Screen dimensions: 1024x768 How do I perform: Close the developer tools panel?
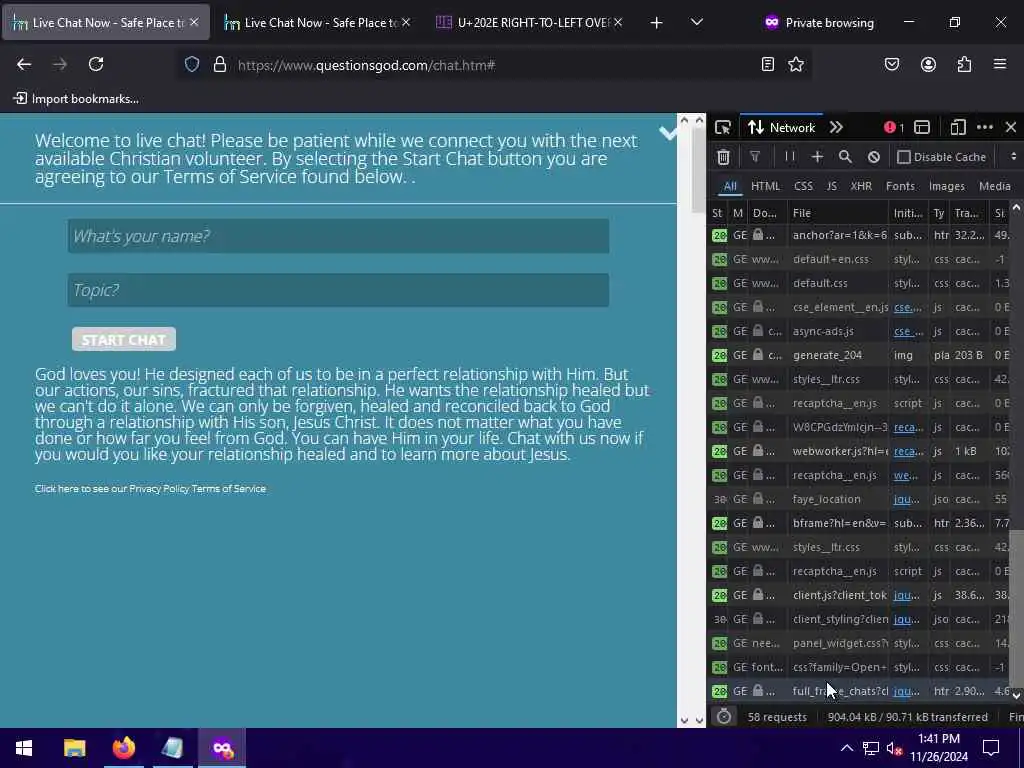[x=1010, y=127]
